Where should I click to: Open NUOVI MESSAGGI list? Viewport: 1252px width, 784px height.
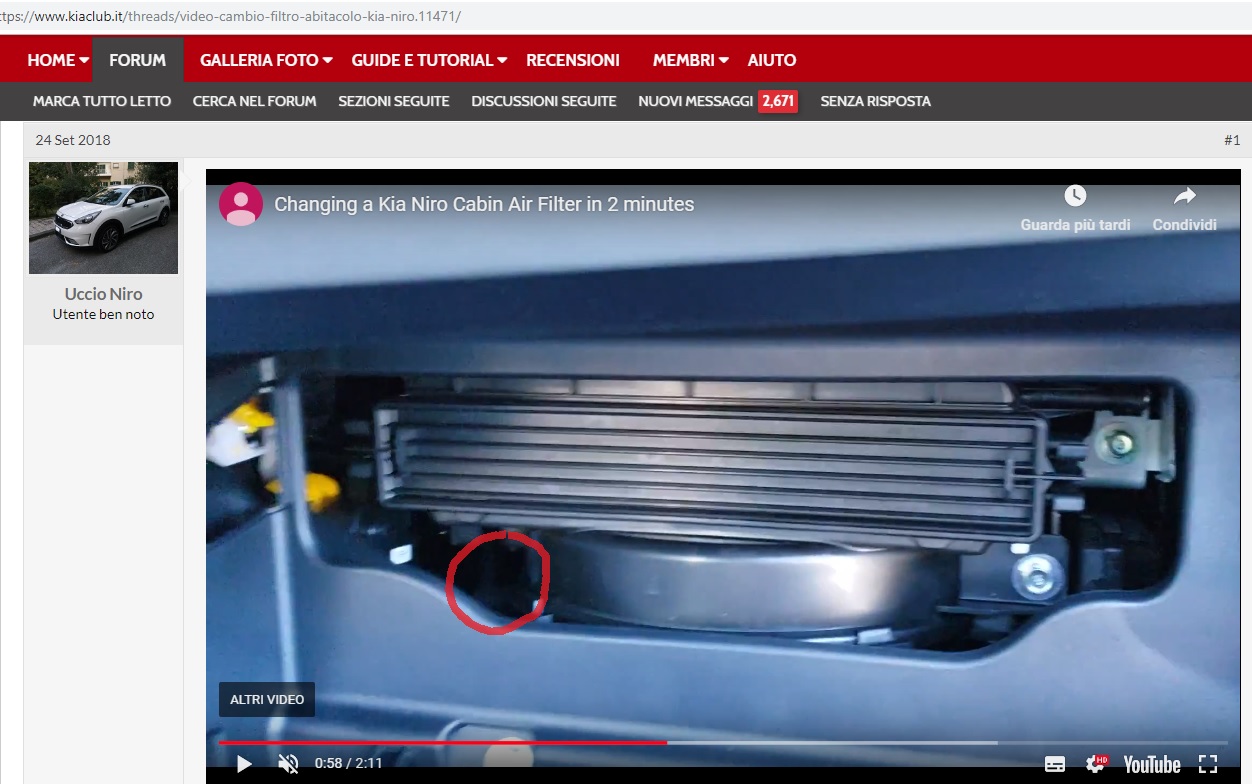point(696,101)
